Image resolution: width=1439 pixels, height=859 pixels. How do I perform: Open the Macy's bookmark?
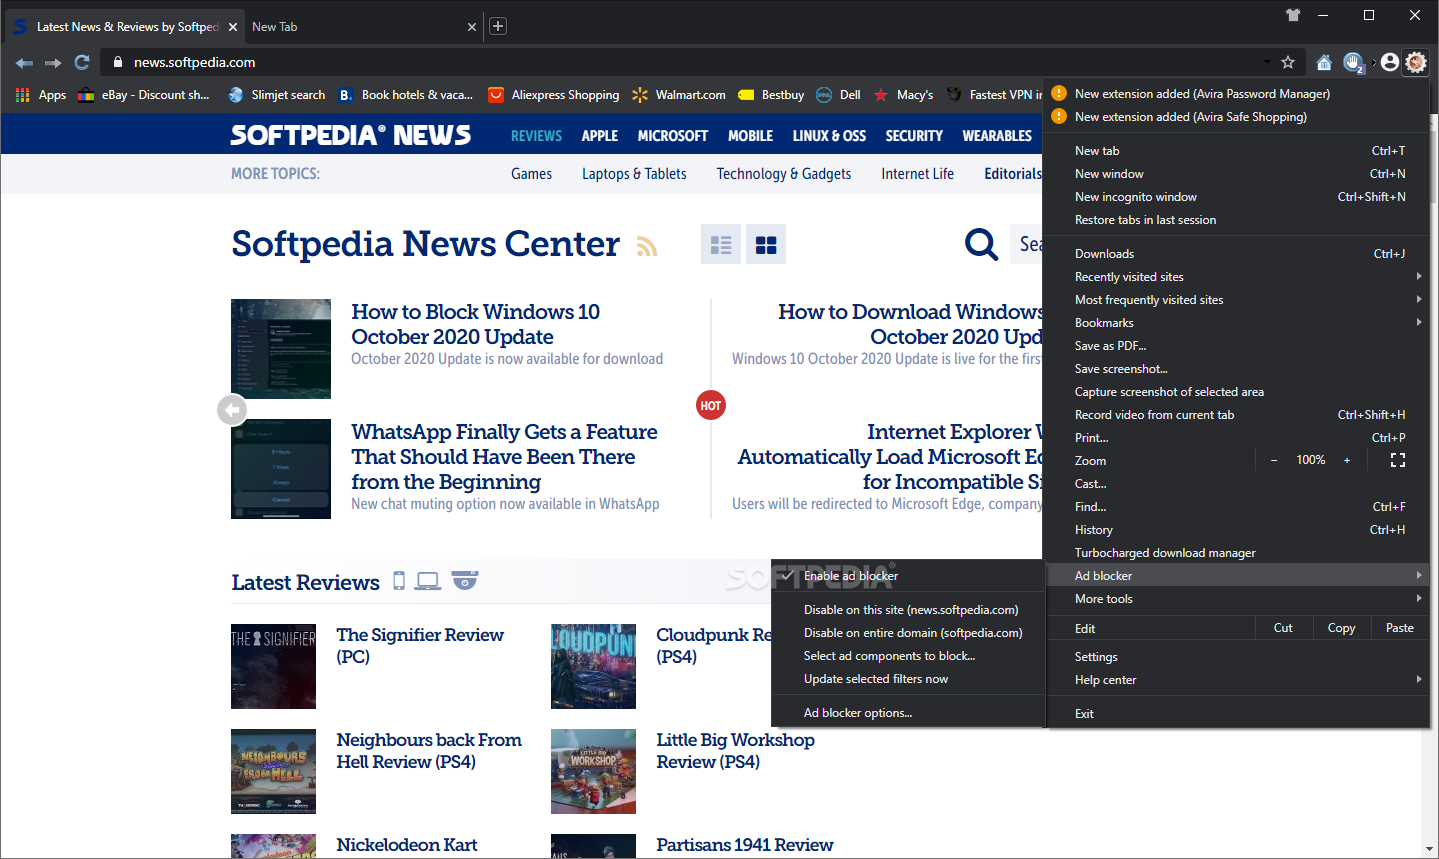click(903, 95)
